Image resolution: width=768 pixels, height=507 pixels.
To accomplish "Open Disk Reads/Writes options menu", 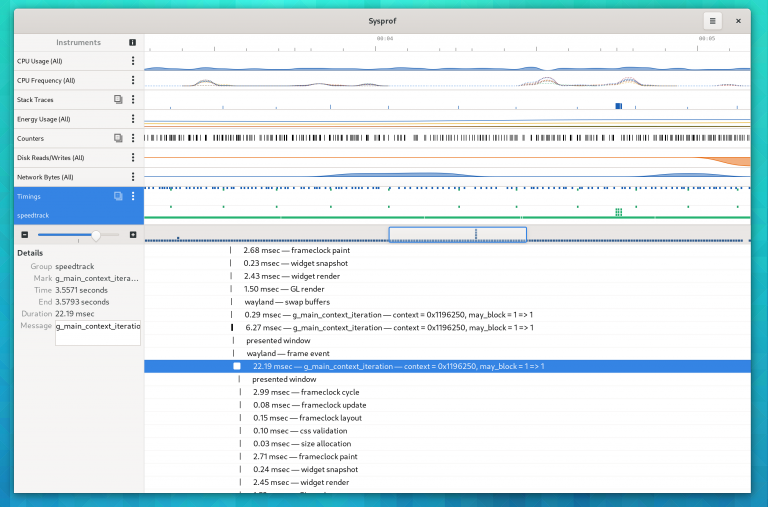I will coord(132,157).
